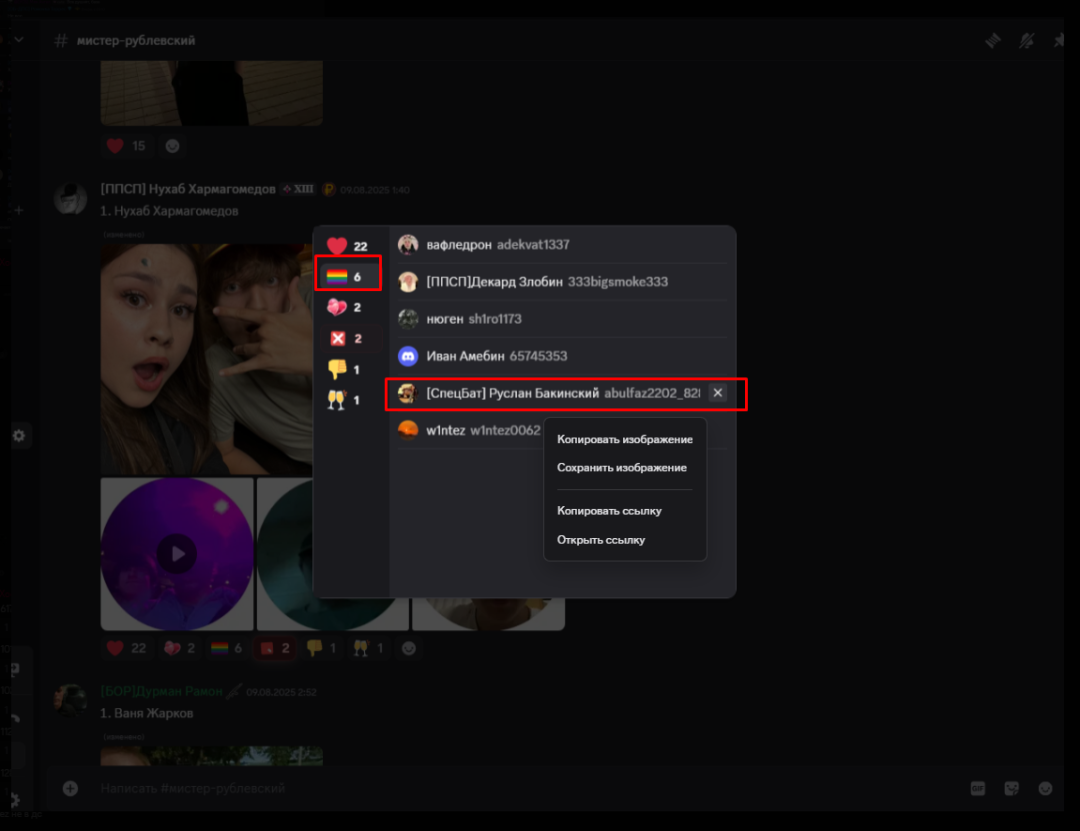Click channel name мистер-рублевский in header
The width and height of the screenshot is (1080, 831).
click(136, 41)
